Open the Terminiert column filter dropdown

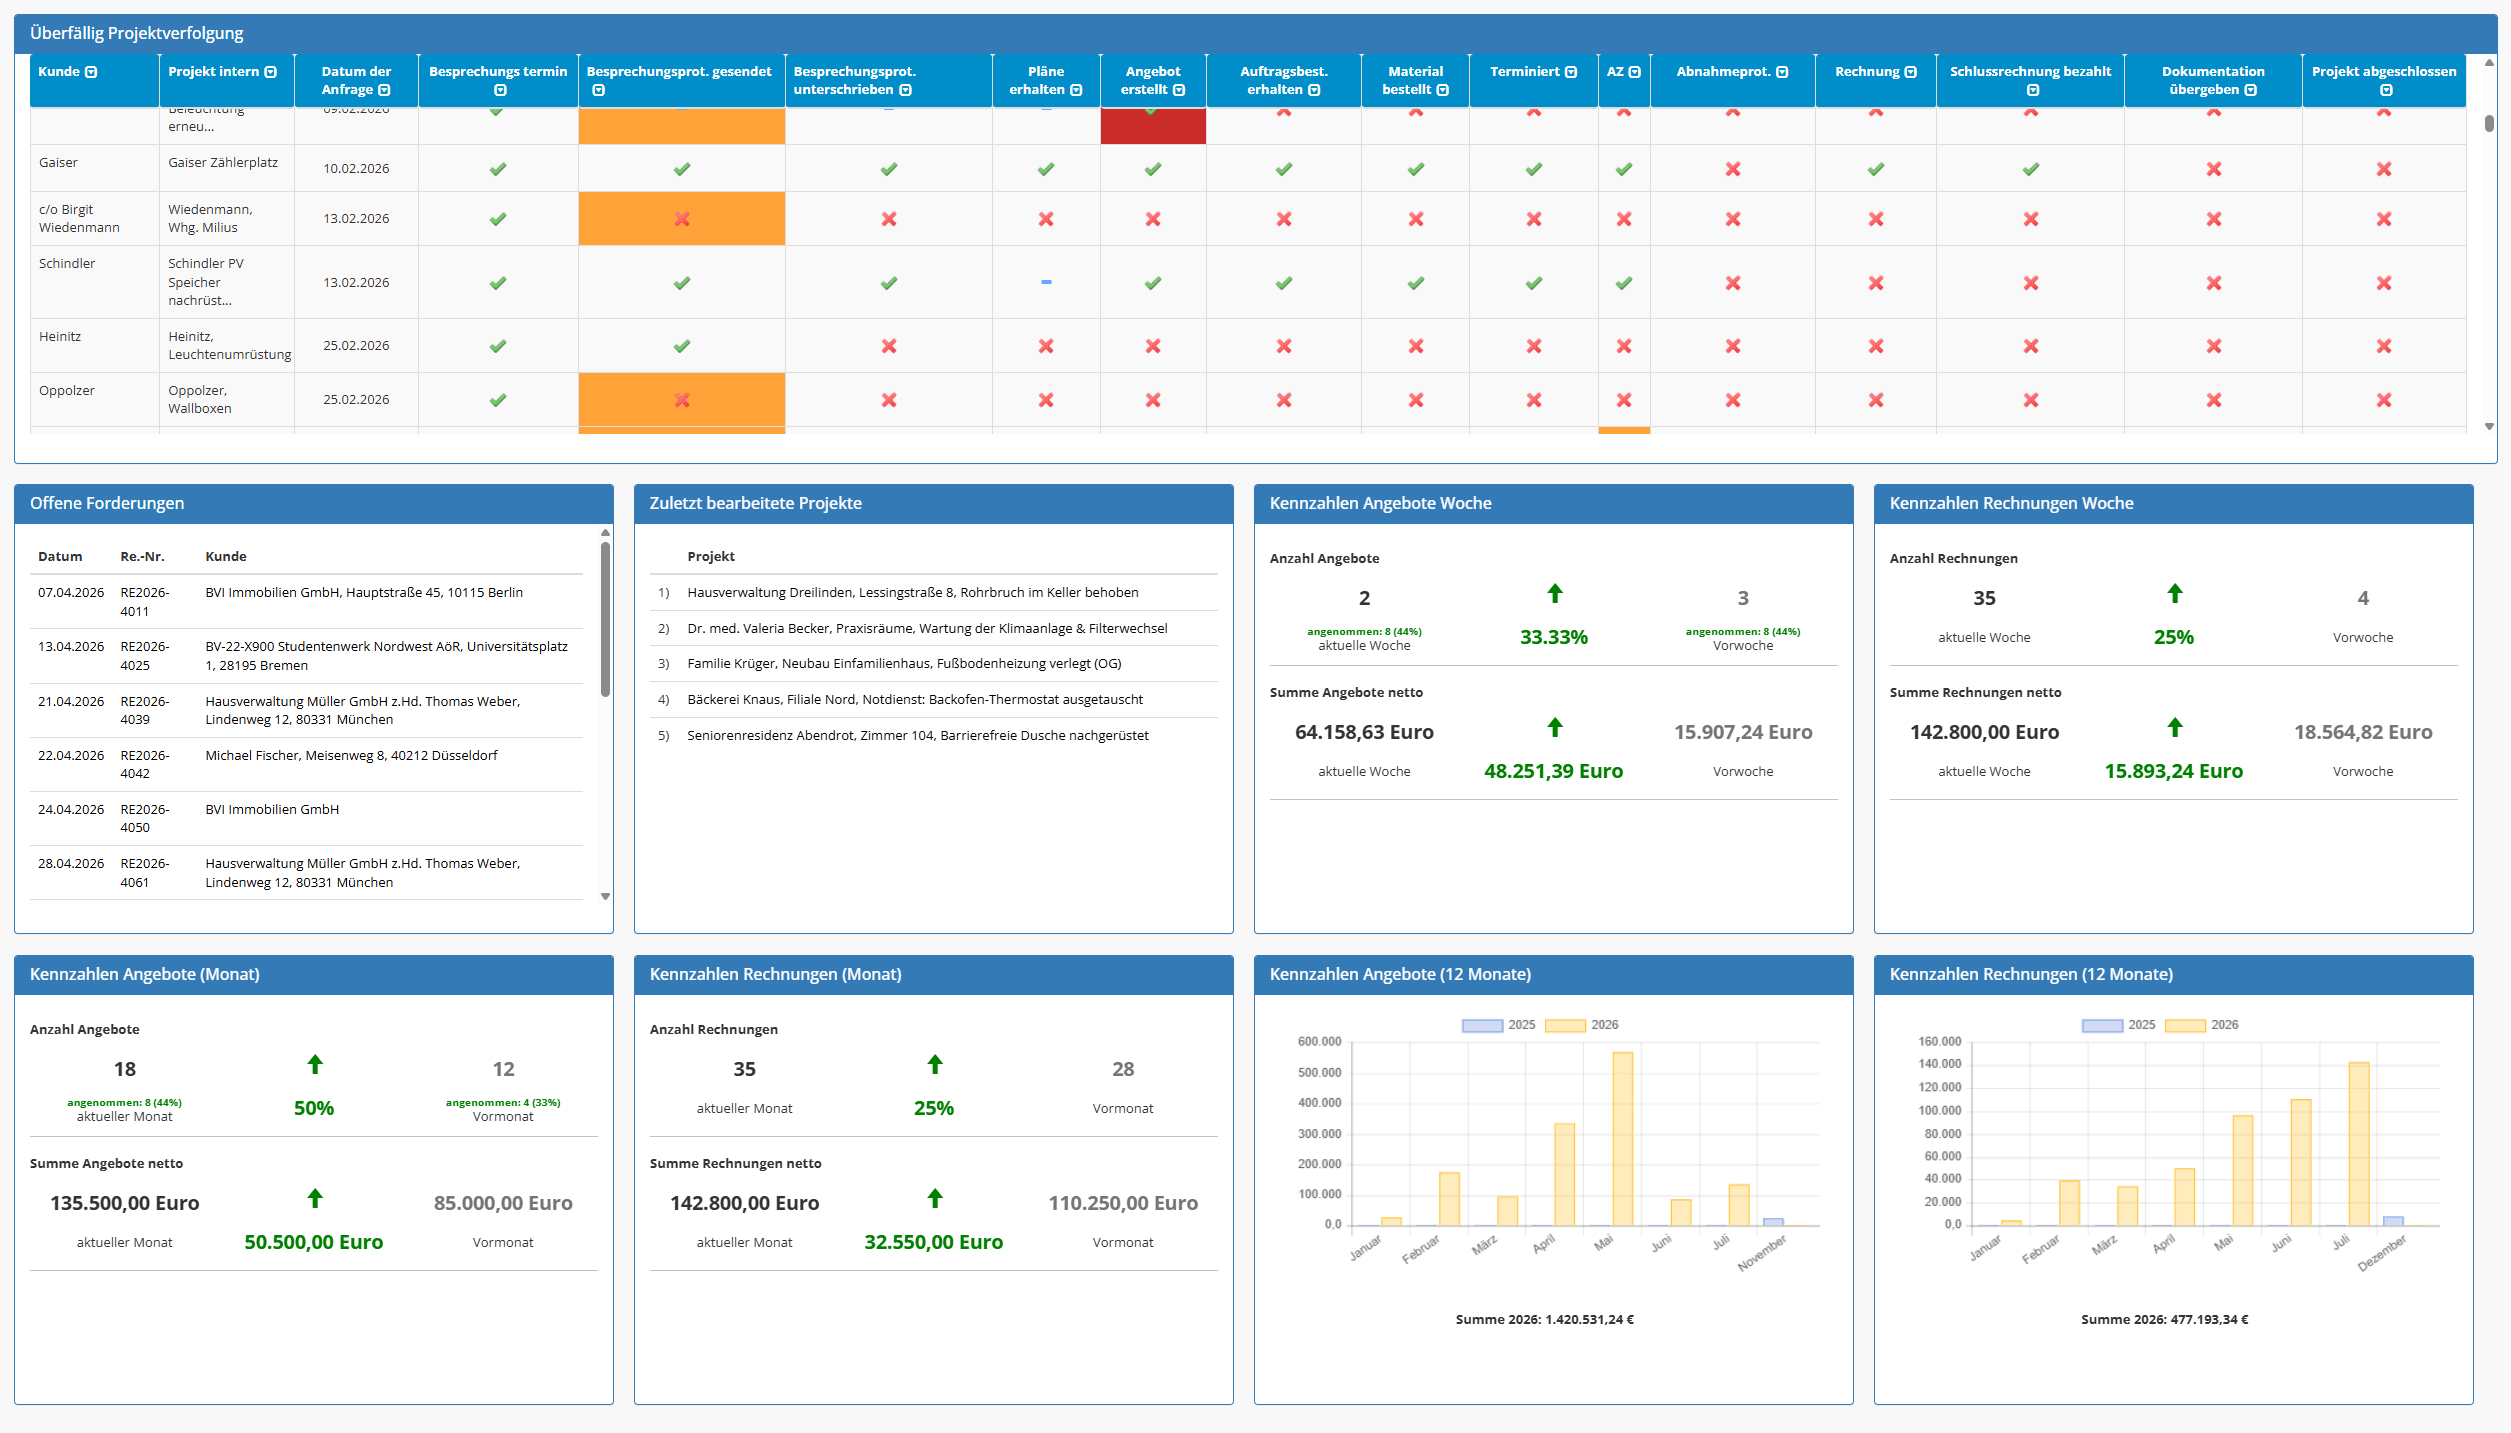tap(1571, 72)
